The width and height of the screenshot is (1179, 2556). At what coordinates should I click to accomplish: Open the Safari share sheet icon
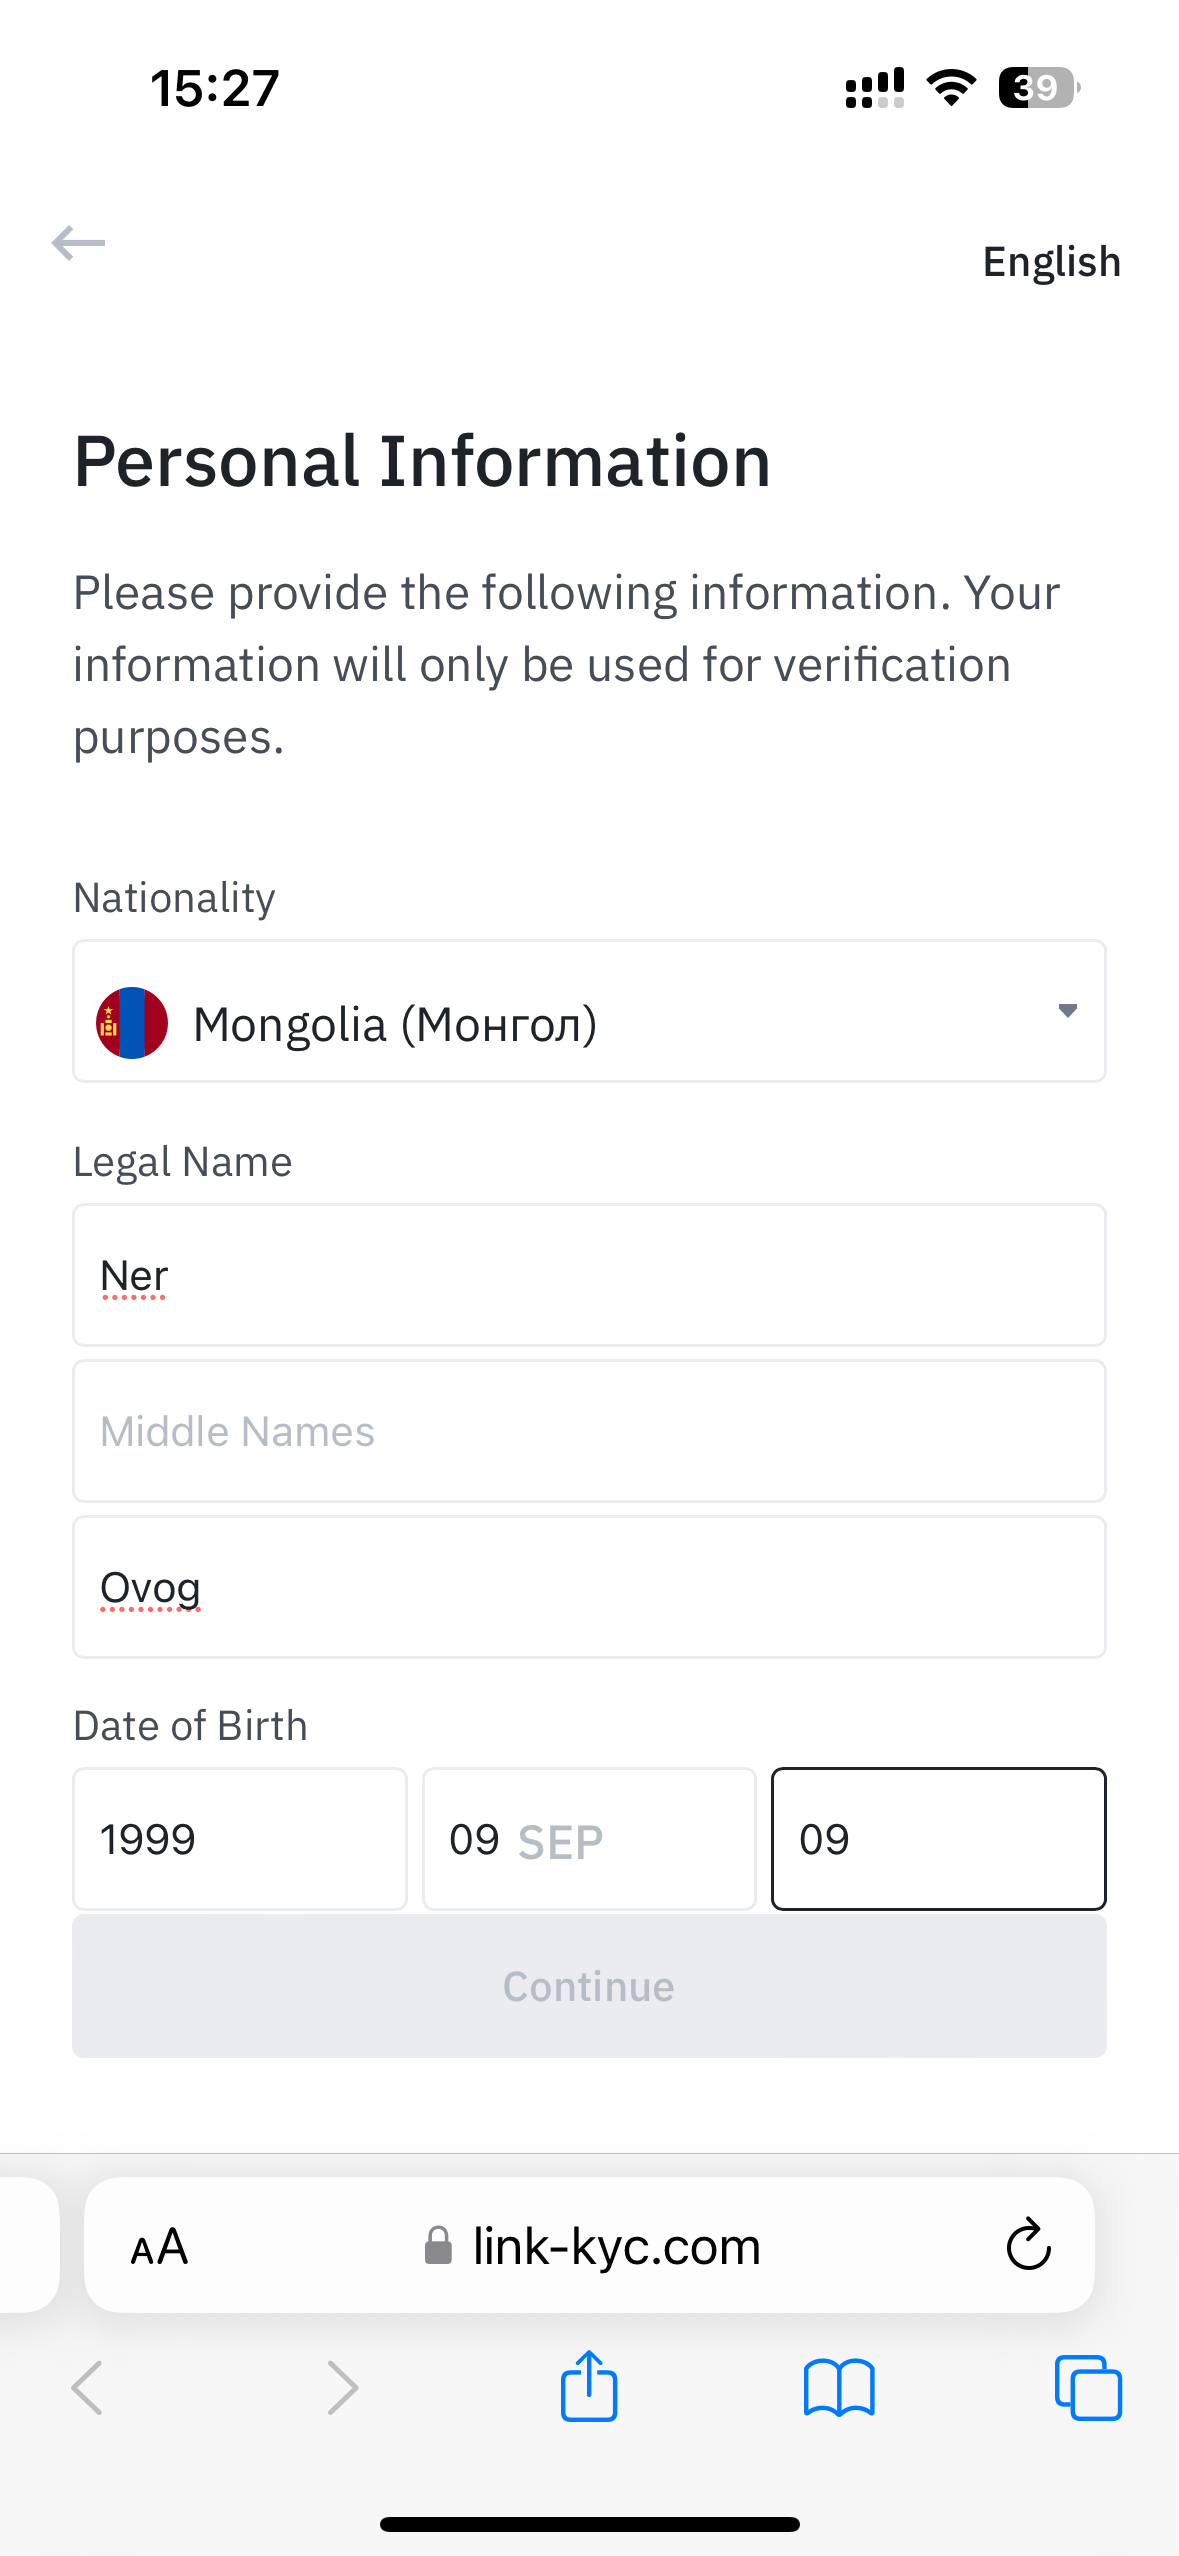pos(589,2385)
